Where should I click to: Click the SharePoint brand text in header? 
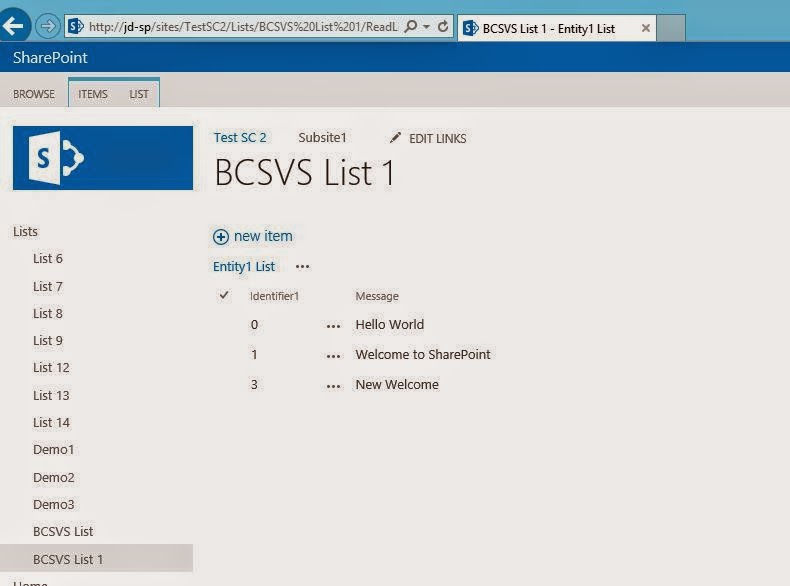[x=50, y=57]
